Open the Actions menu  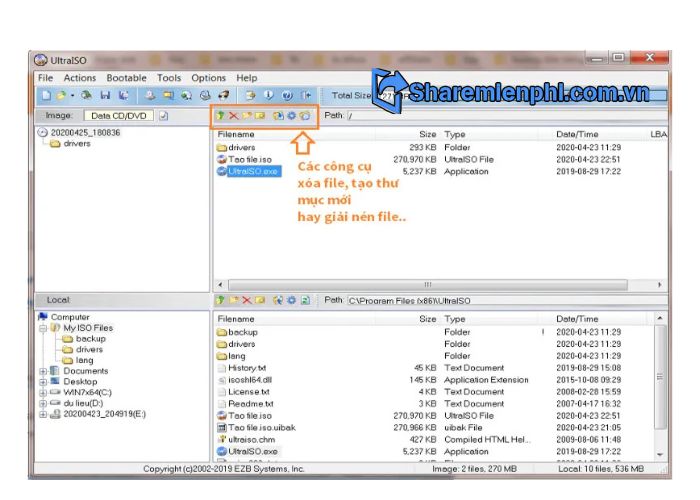80,78
